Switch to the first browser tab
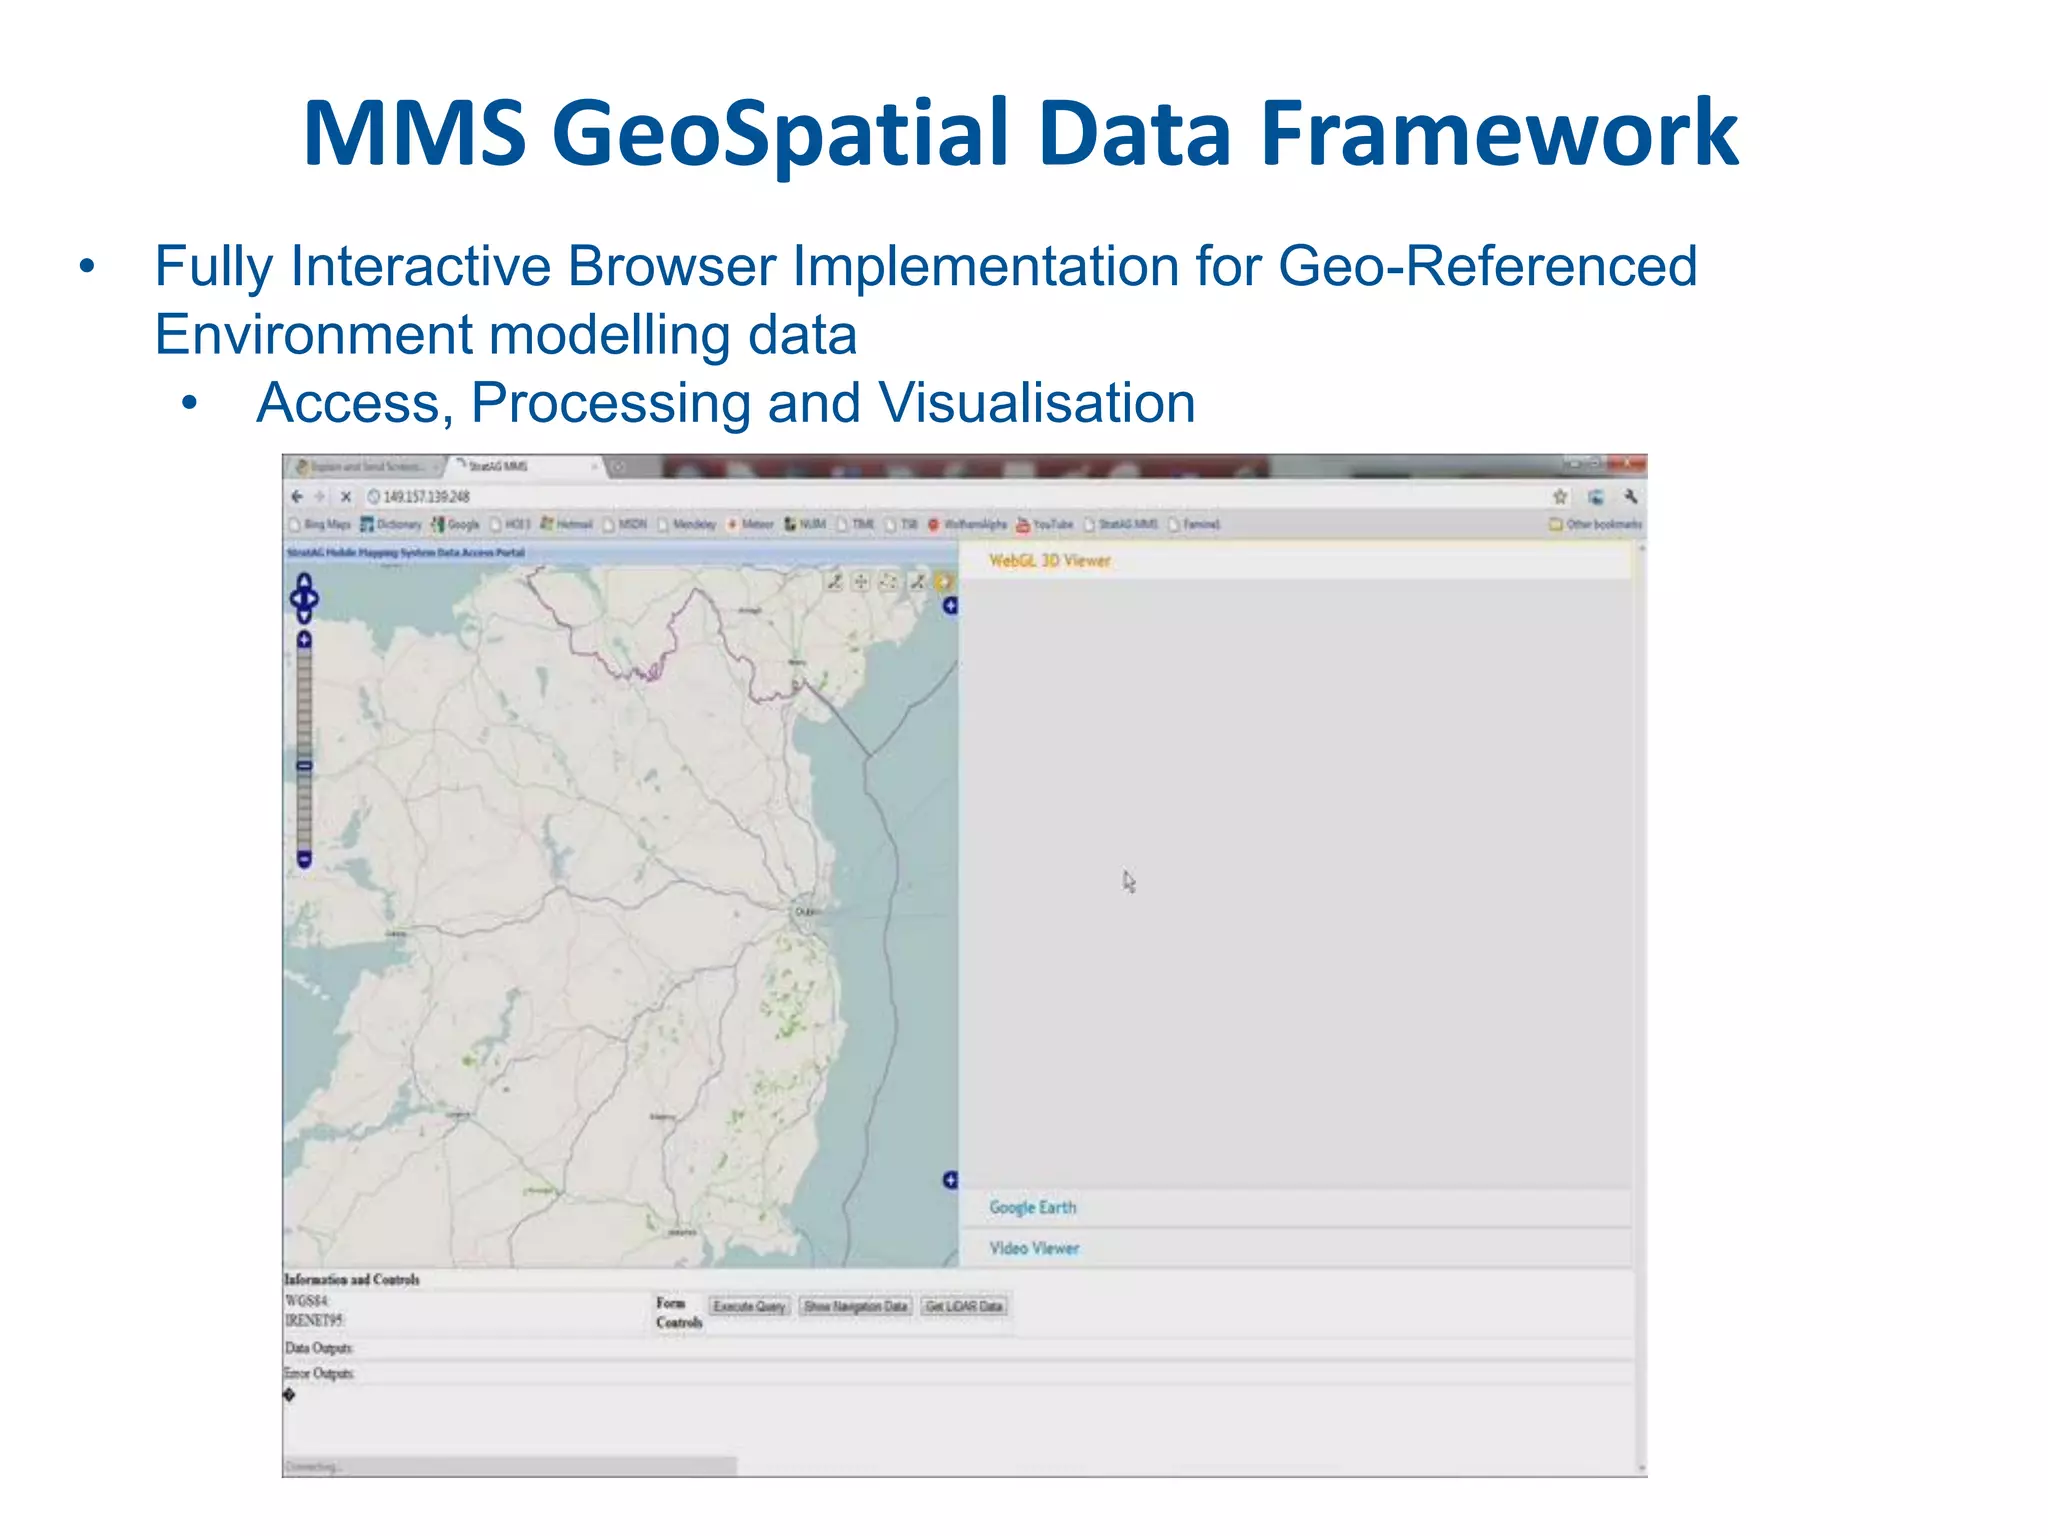This screenshot has width=2048, height=1536. click(365, 466)
